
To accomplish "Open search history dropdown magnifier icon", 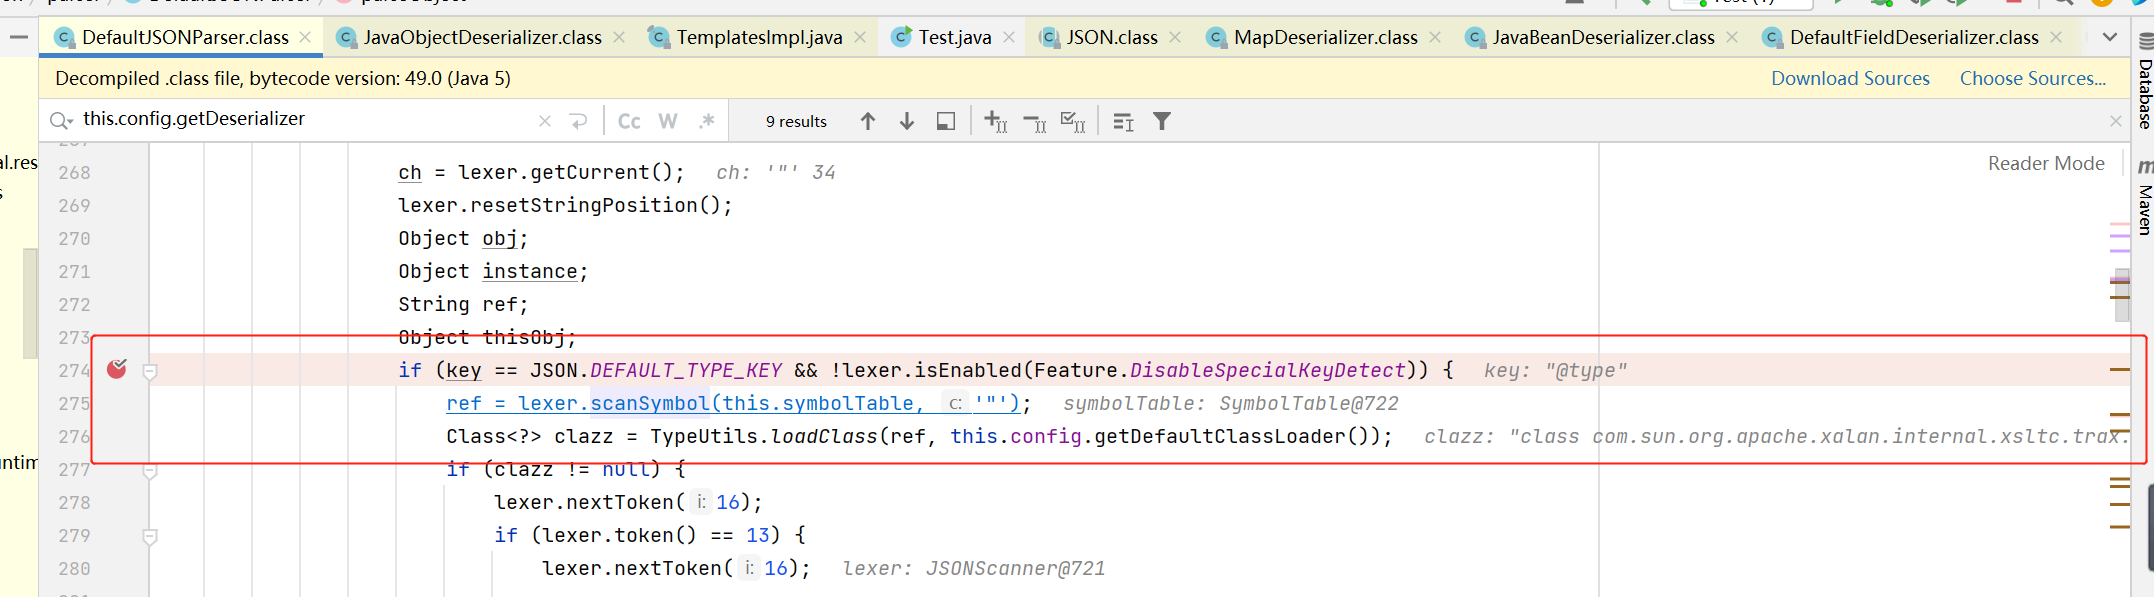I will [x=61, y=121].
